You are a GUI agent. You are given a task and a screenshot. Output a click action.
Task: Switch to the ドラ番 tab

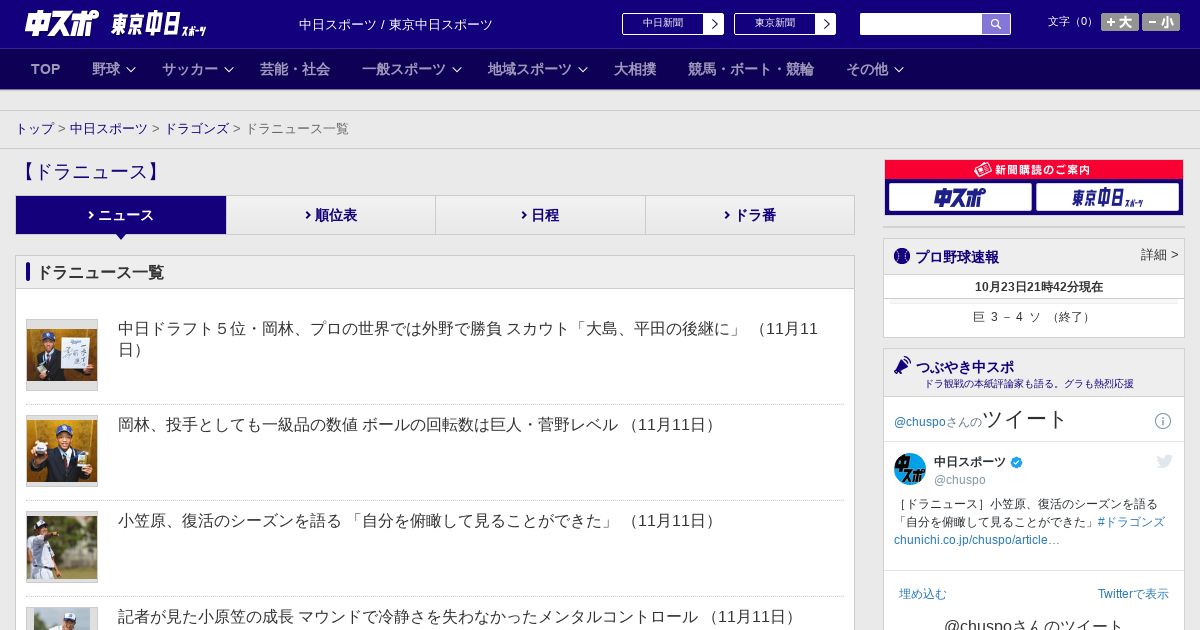coord(750,215)
